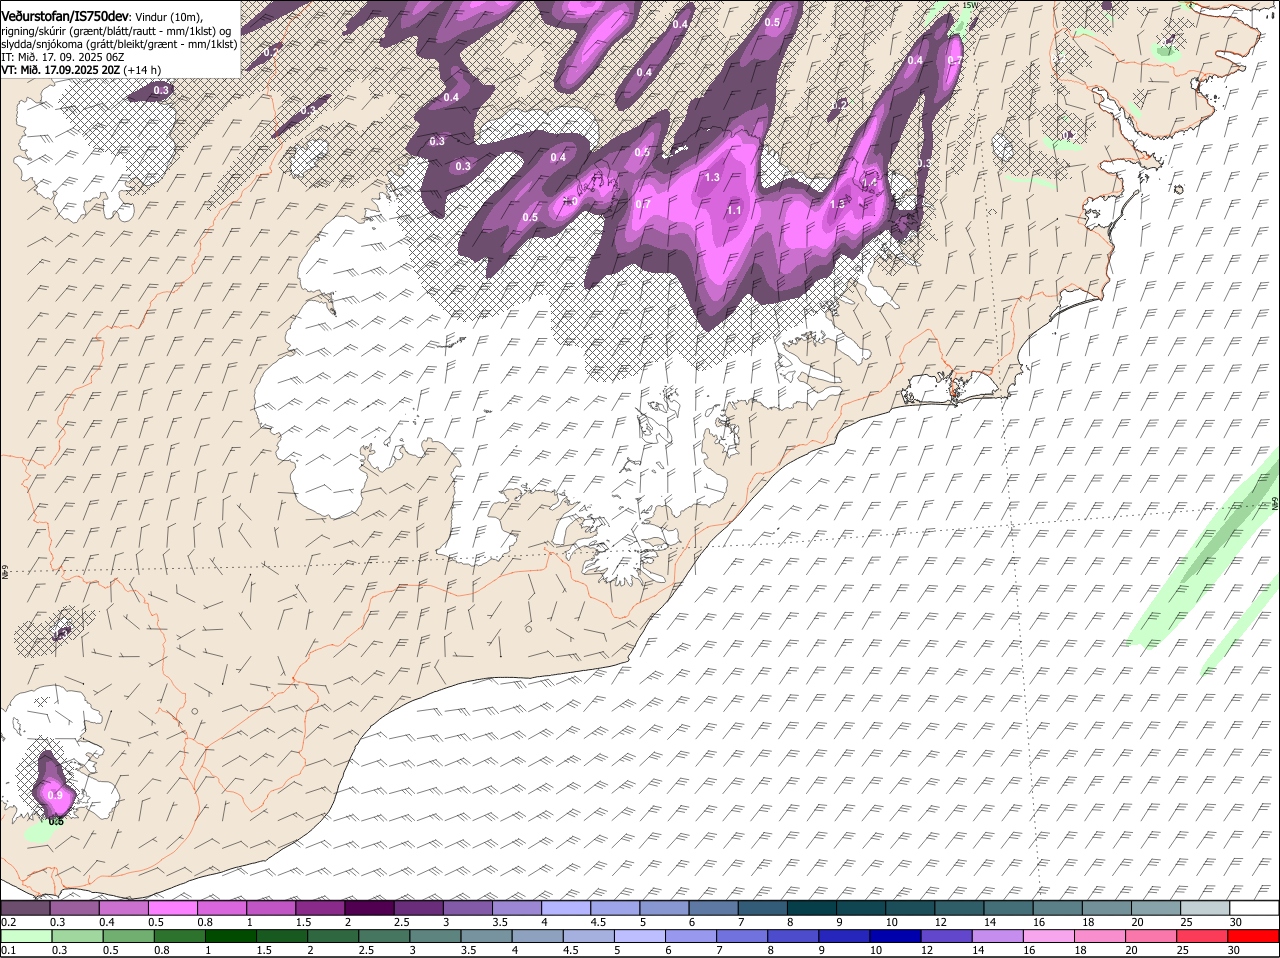The height and width of the screenshot is (958, 1280).
Task: Click the IT initial time 'Mið. 17. 09. 2025 06Z'
Action: (x=72, y=57)
